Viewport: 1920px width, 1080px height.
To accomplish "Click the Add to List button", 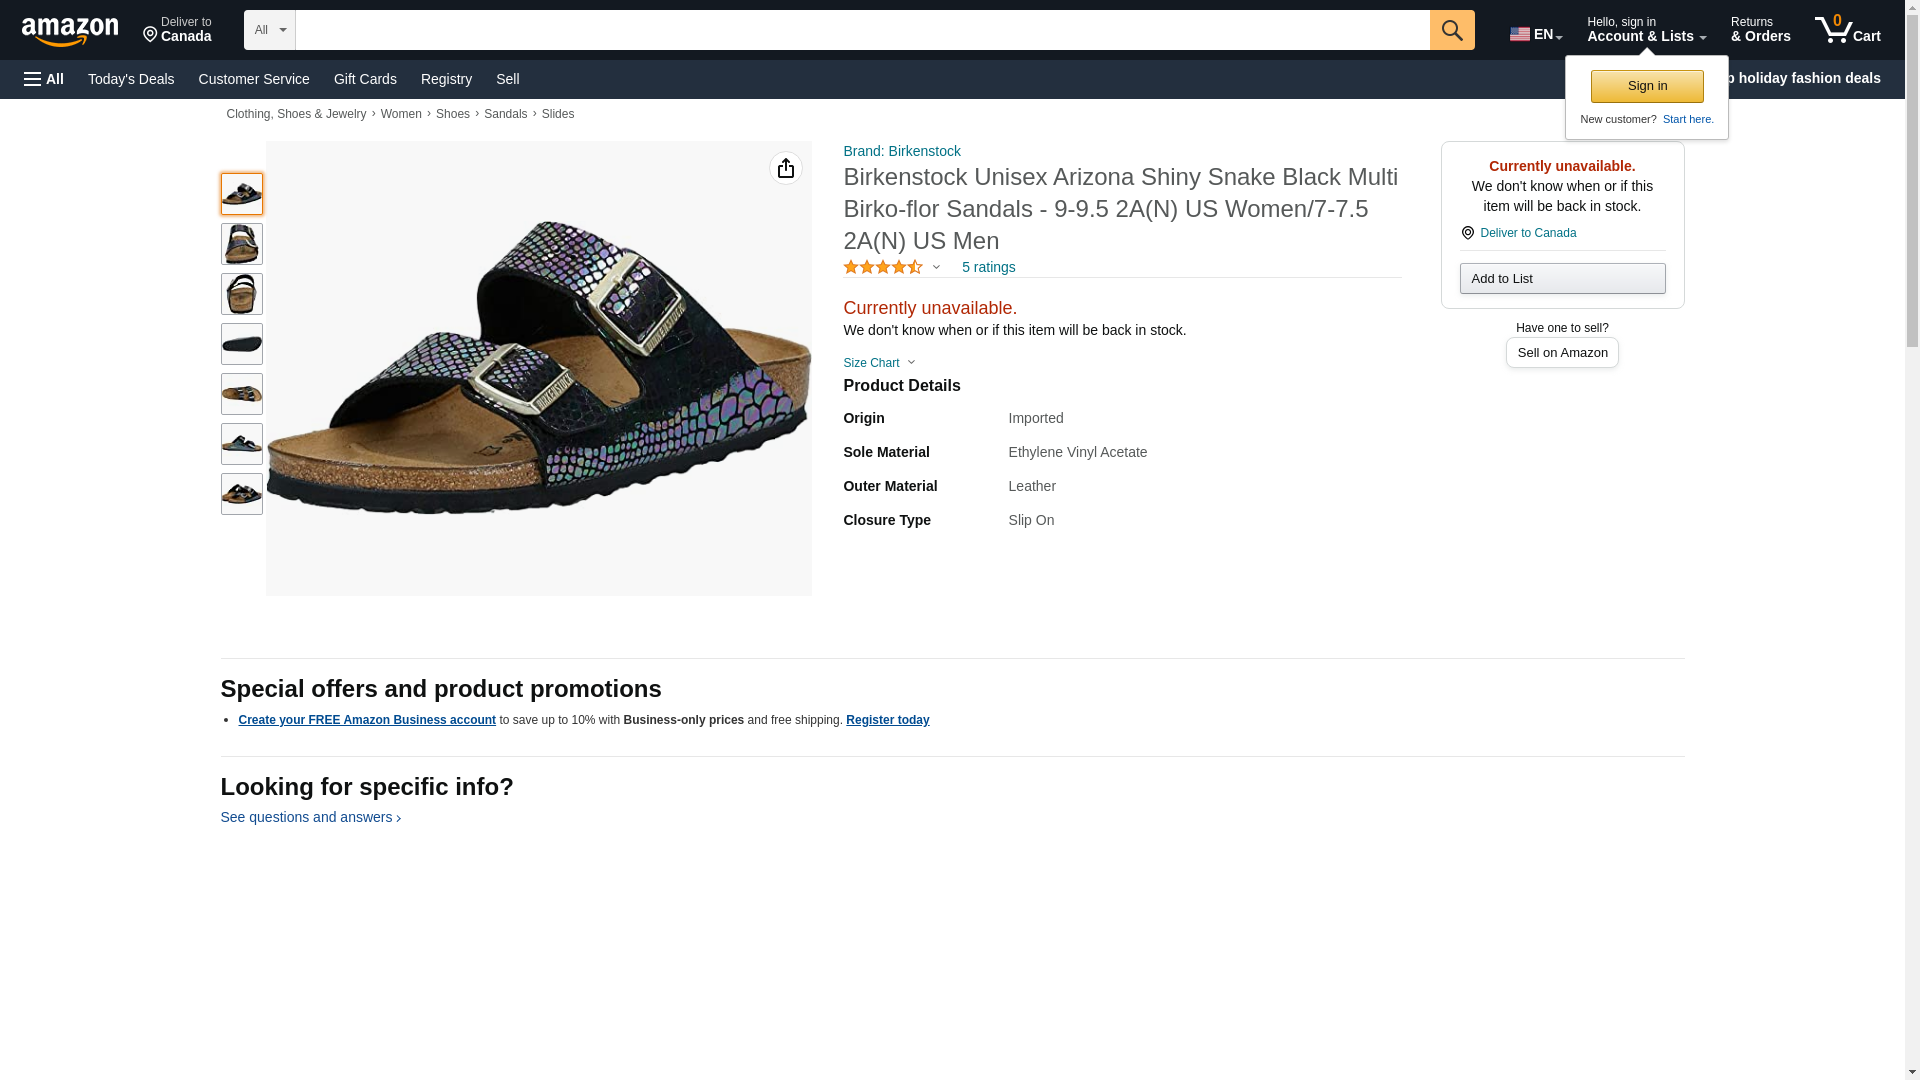I will coord(1562,278).
